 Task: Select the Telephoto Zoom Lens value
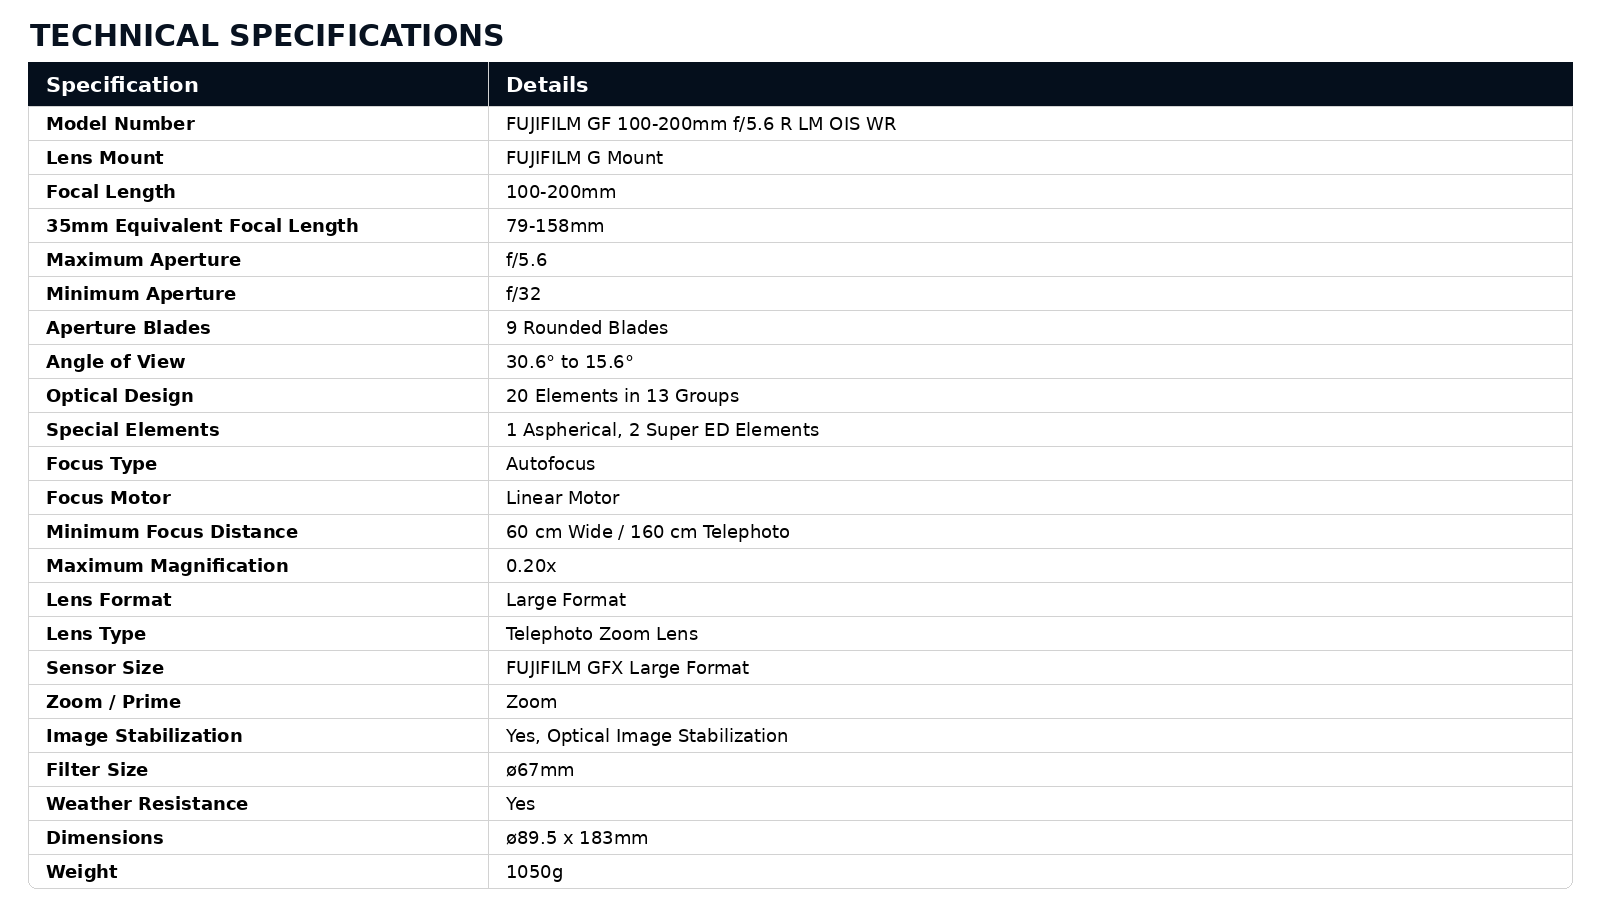tap(602, 634)
